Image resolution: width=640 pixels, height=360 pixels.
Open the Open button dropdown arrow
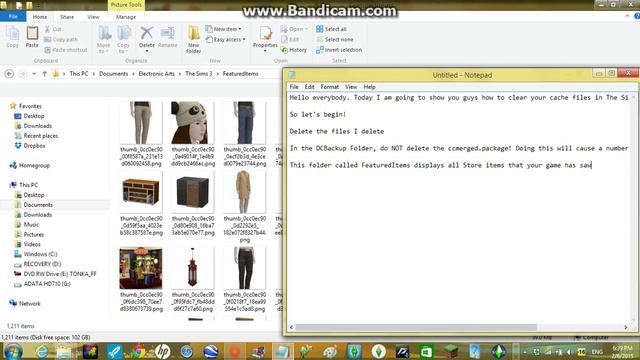click(x=307, y=29)
